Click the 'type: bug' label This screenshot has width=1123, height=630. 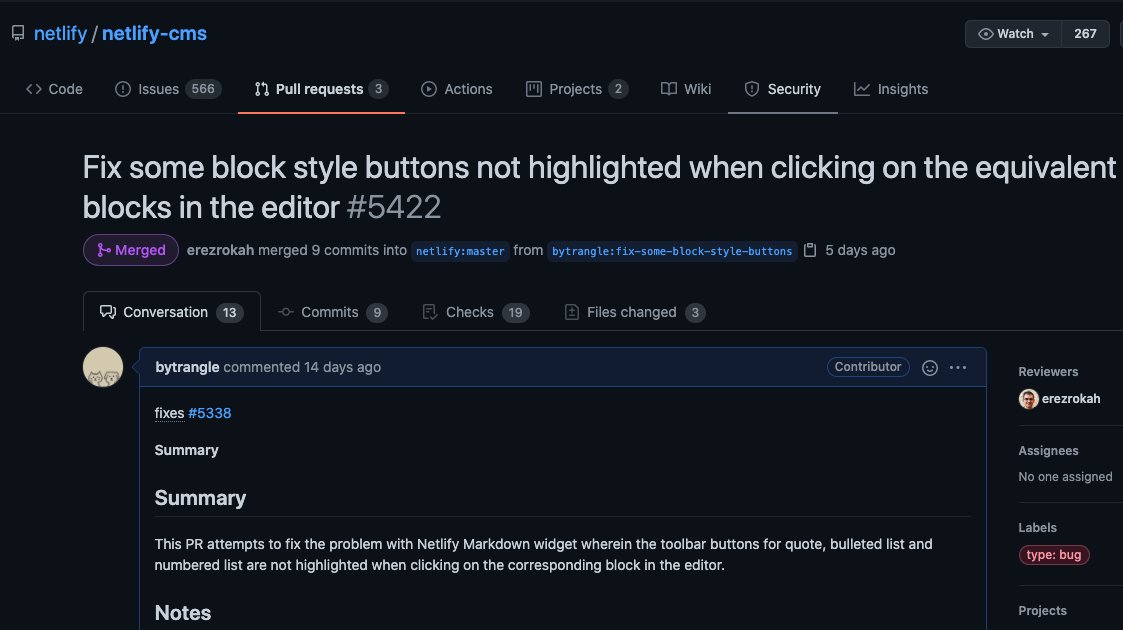pyautogui.click(x=1054, y=555)
